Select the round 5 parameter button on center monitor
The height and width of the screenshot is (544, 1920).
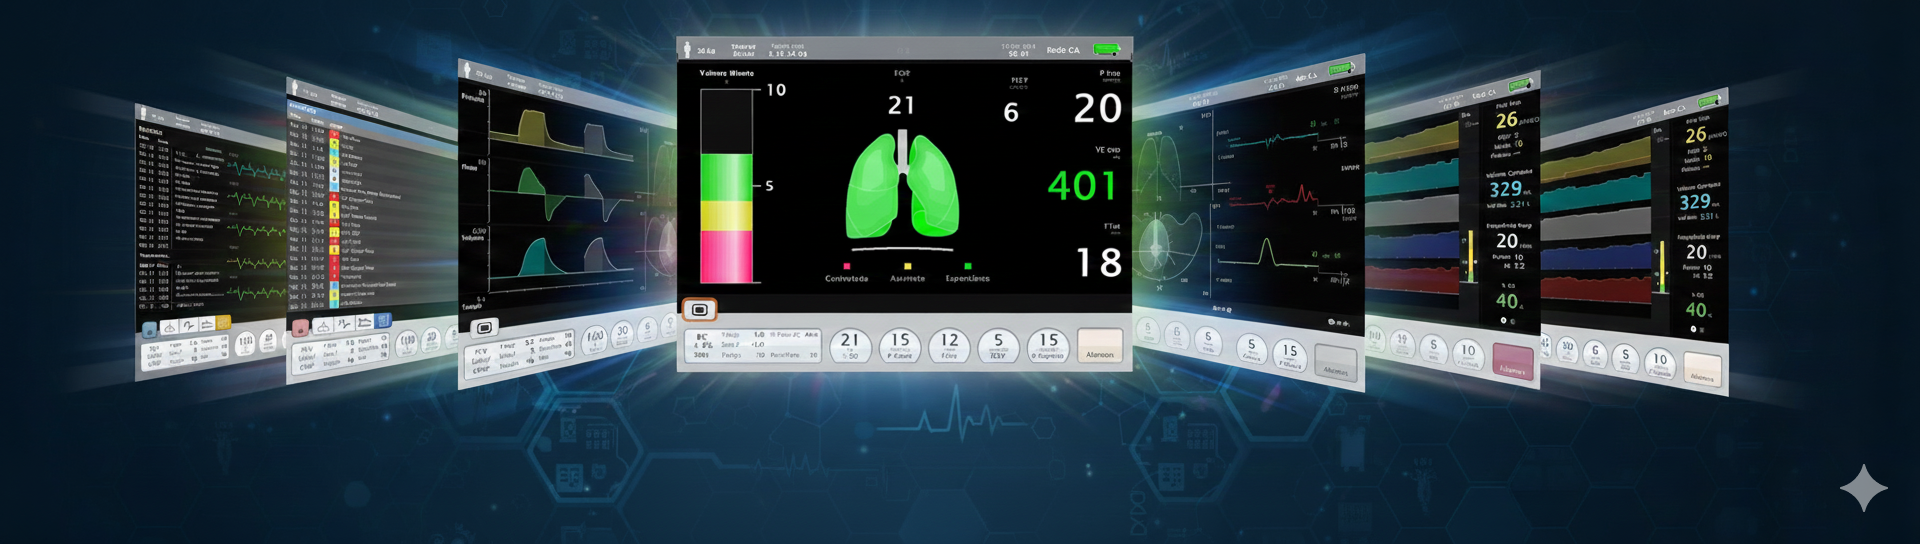pos(997,346)
